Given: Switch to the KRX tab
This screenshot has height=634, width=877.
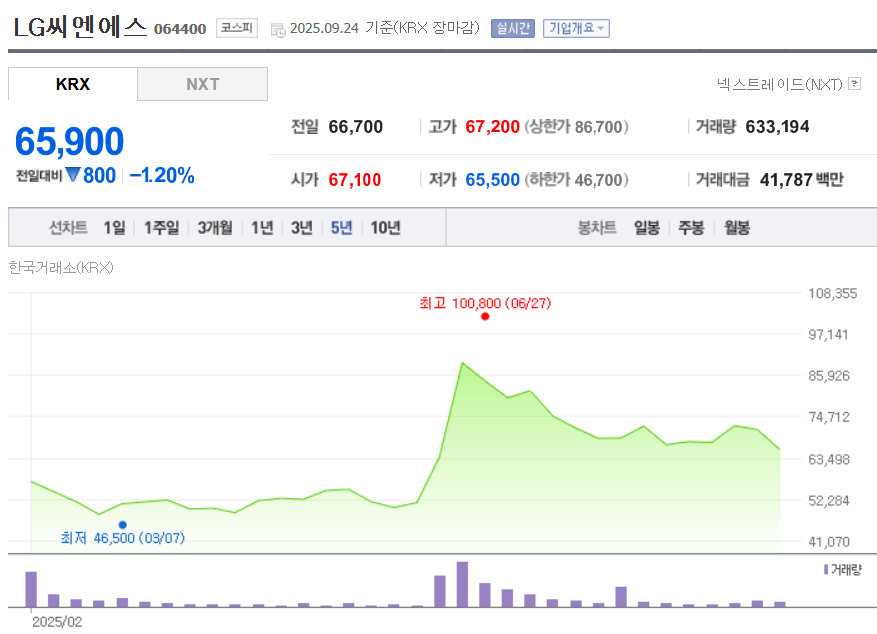Looking at the screenshot, I should (x=73, y=84).
